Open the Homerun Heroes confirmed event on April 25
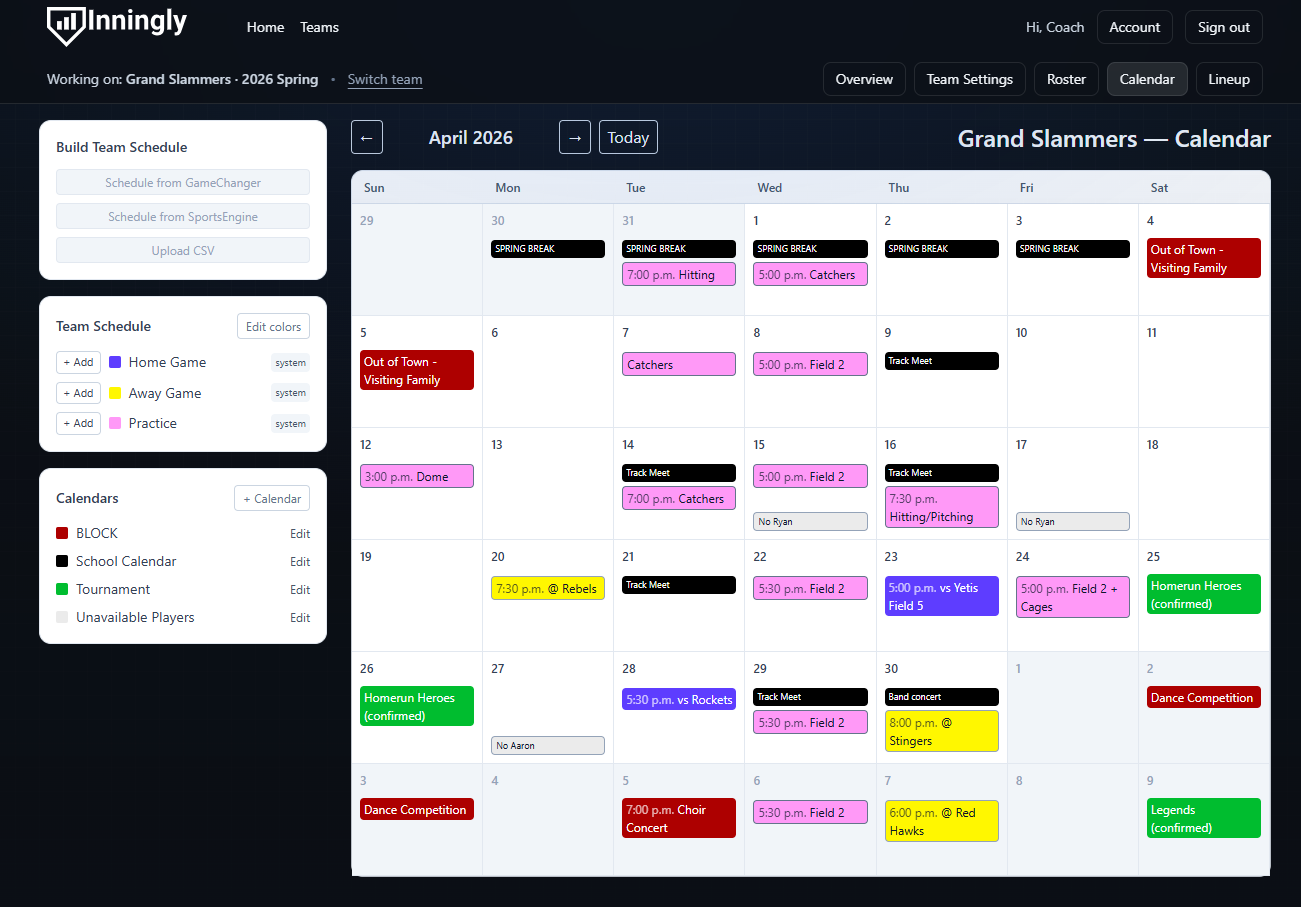This screenshot has width=1301, height=907. point(1203,593)
